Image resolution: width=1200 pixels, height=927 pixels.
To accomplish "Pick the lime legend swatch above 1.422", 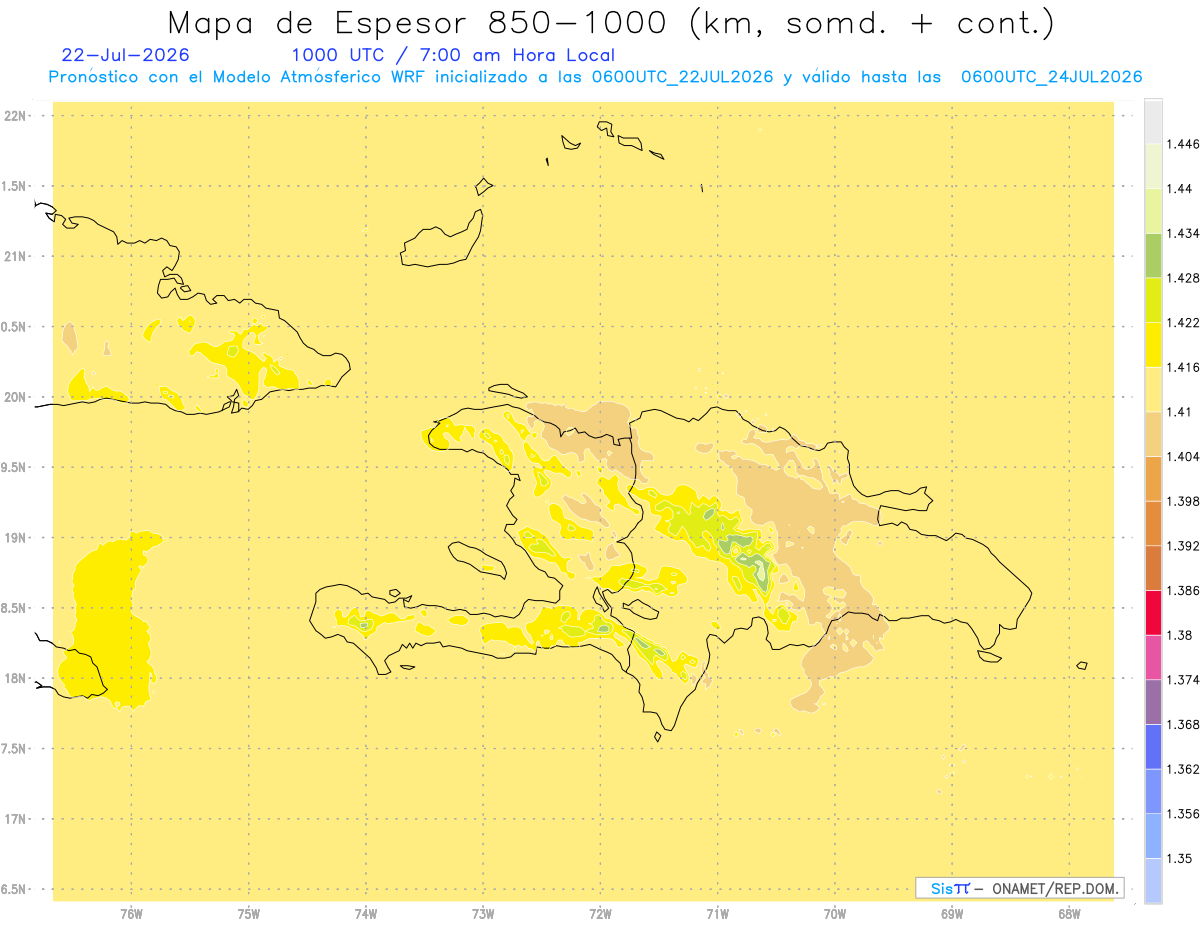I will (1153, 300).
